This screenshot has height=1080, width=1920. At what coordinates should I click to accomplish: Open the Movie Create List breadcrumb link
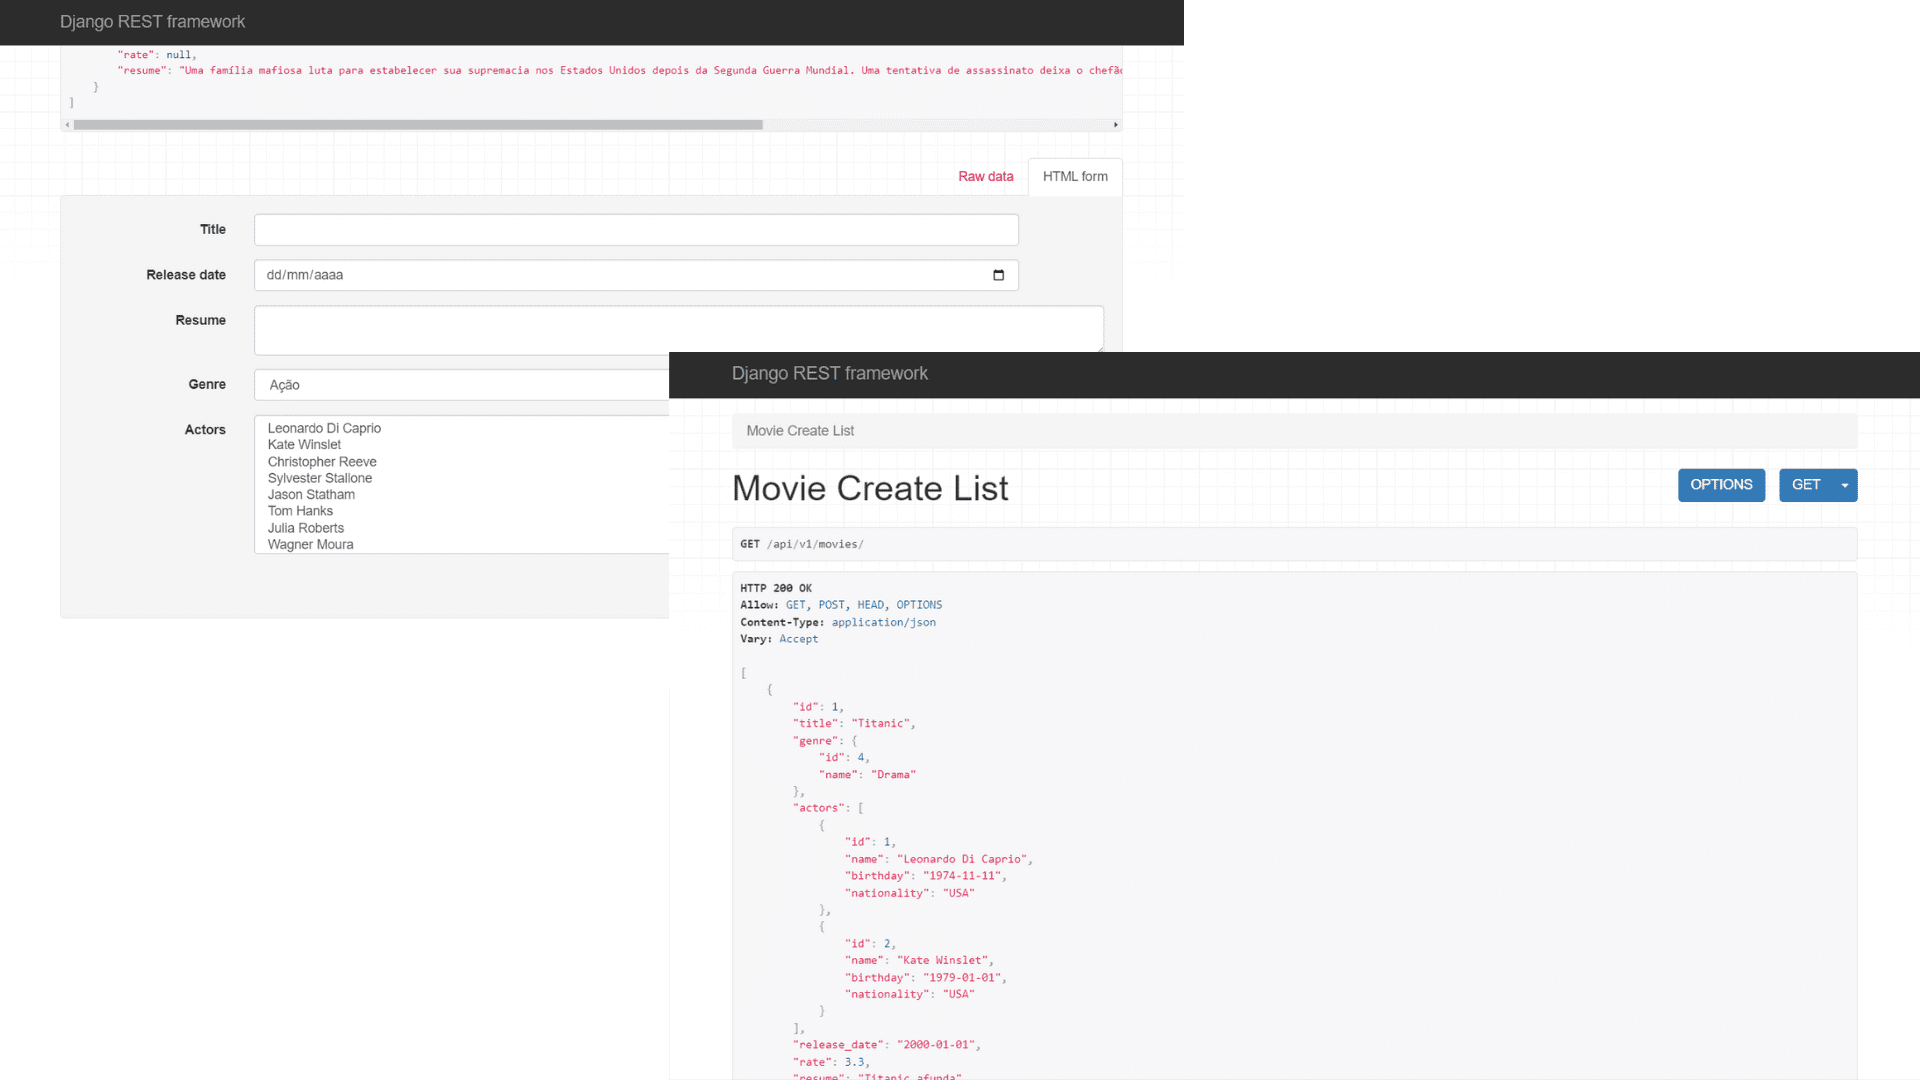800,430
